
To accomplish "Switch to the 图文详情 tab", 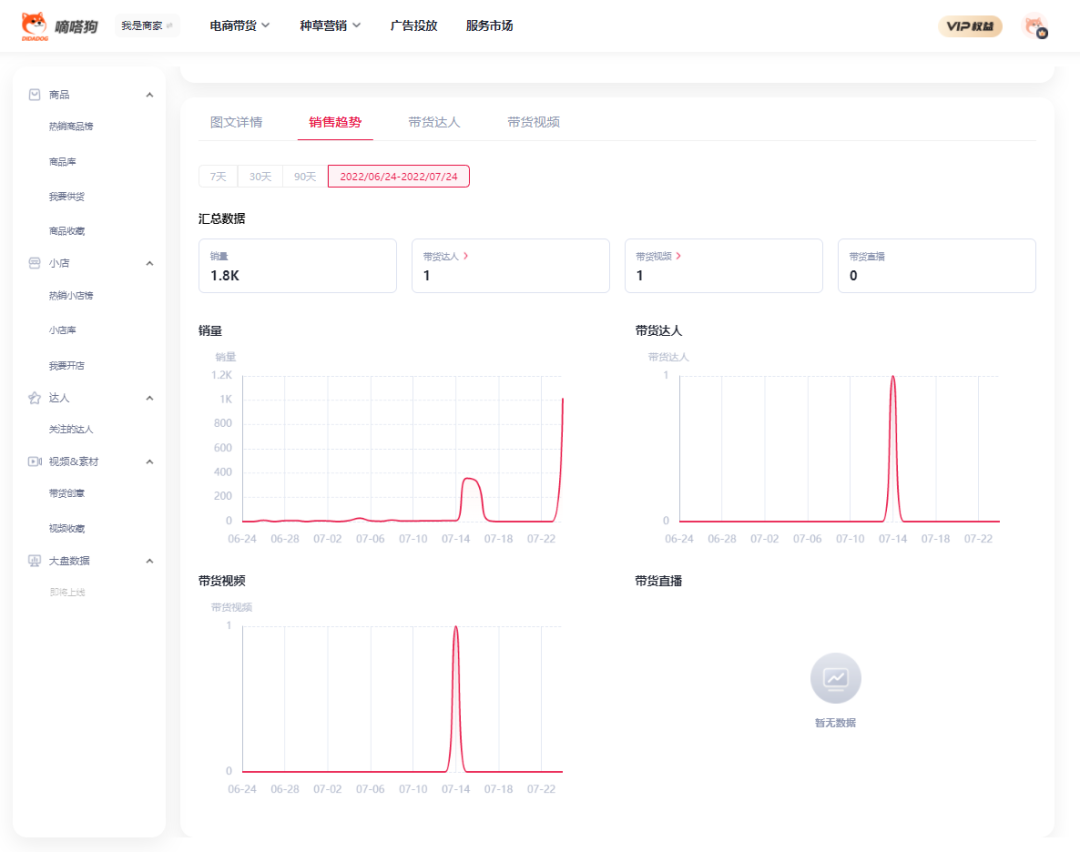I will pyautogui.click(x=236, y=122).
